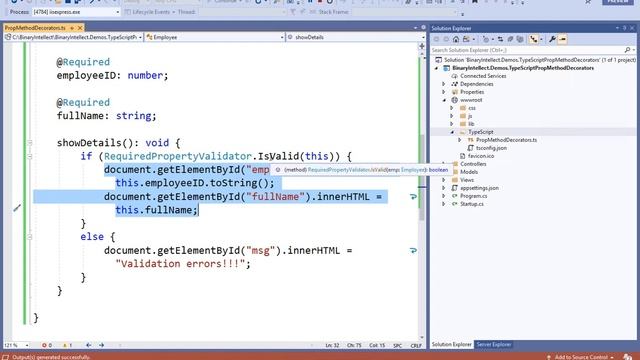640x360 pixels.
Task: Click the warnings count indicator
Action: click(67, 345)
